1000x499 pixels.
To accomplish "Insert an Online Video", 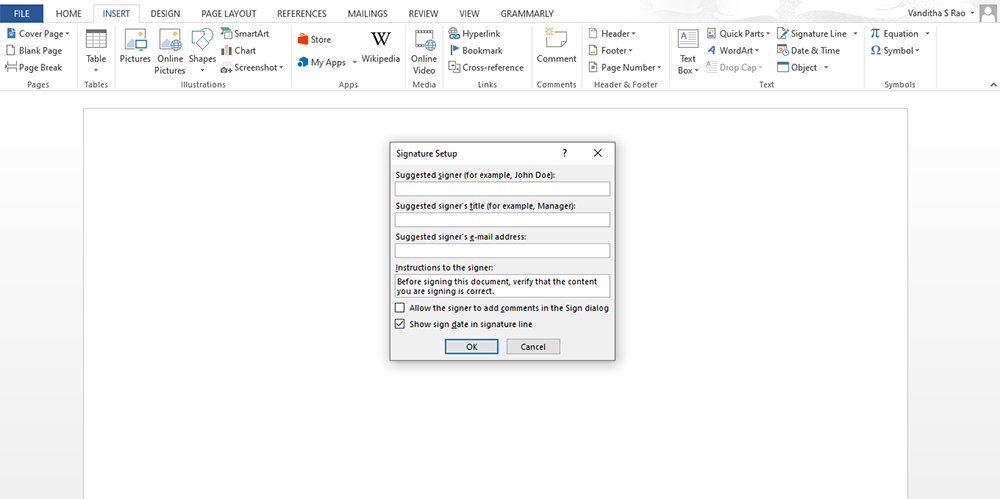I will (x=424, y=50).
